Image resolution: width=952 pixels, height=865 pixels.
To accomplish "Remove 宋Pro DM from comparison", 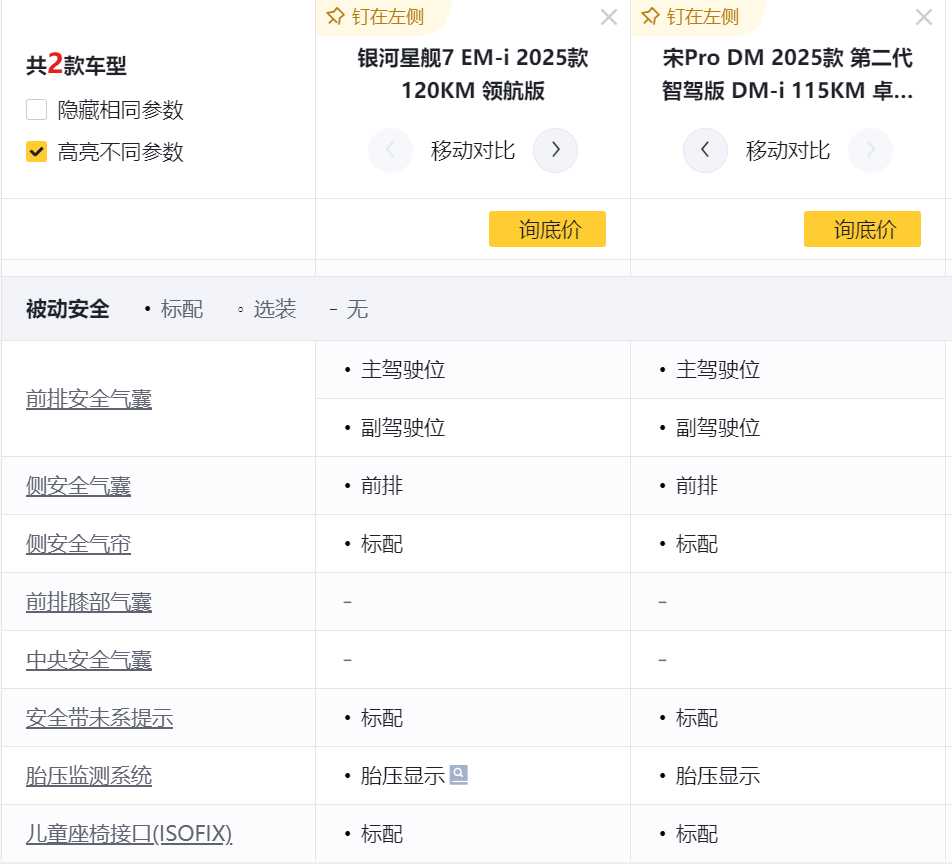I will (x=923, y=17).
